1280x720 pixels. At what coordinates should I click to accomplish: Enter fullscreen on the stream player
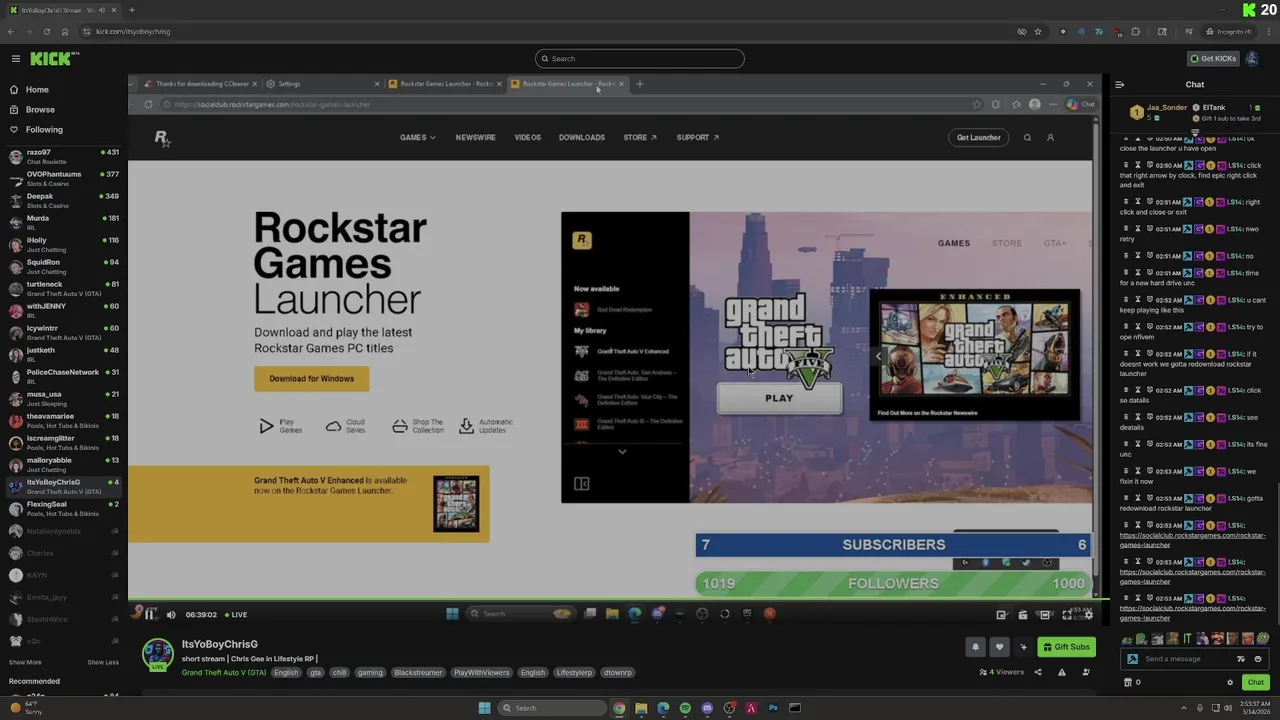[x=1067, y=615]
